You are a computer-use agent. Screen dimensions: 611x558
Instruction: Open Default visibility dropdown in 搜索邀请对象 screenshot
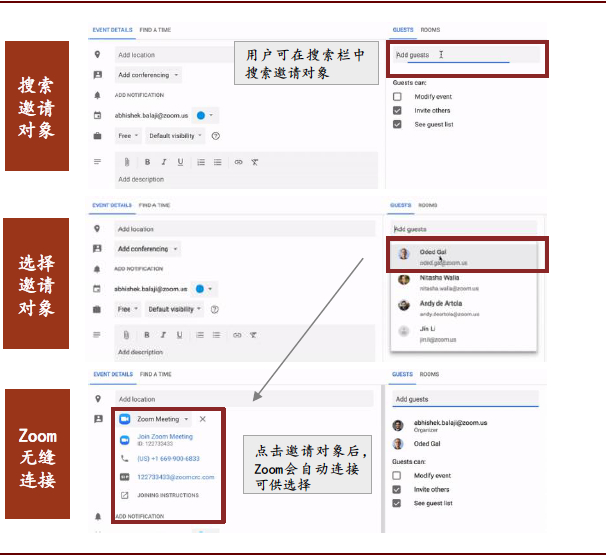(175, 136)
